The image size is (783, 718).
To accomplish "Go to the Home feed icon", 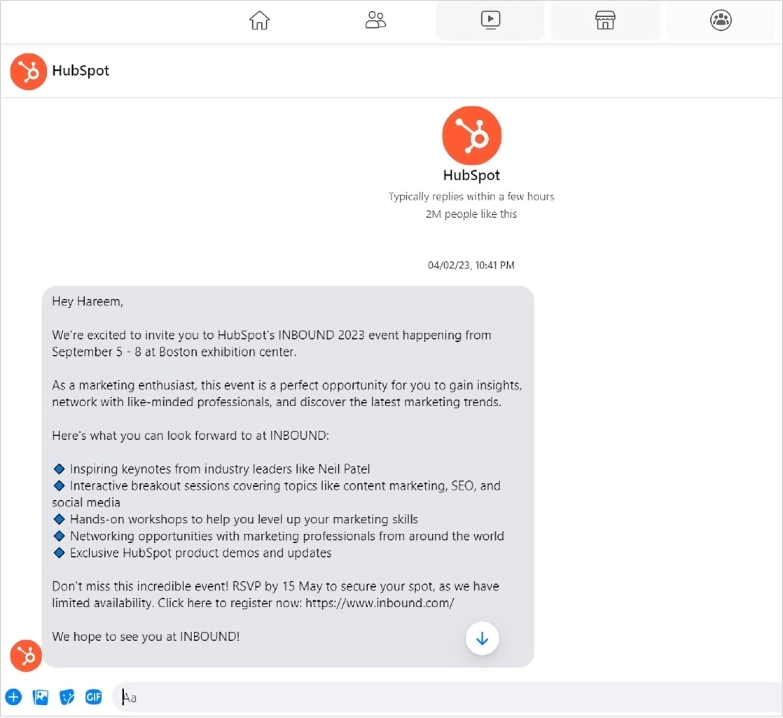I will pos(259,20).
